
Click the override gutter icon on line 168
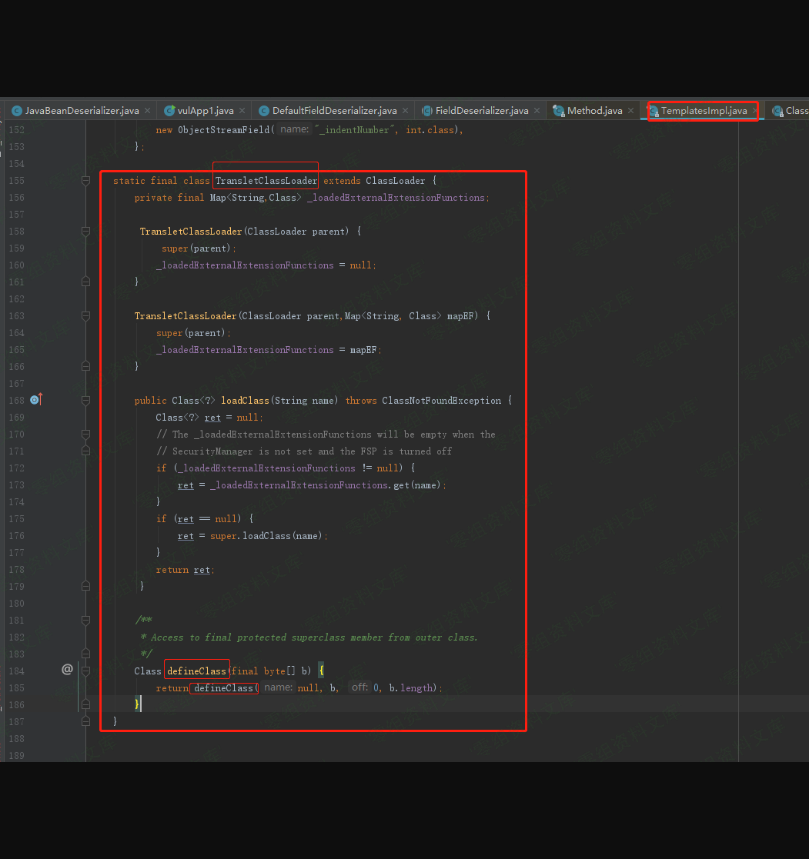pos(35,400)
